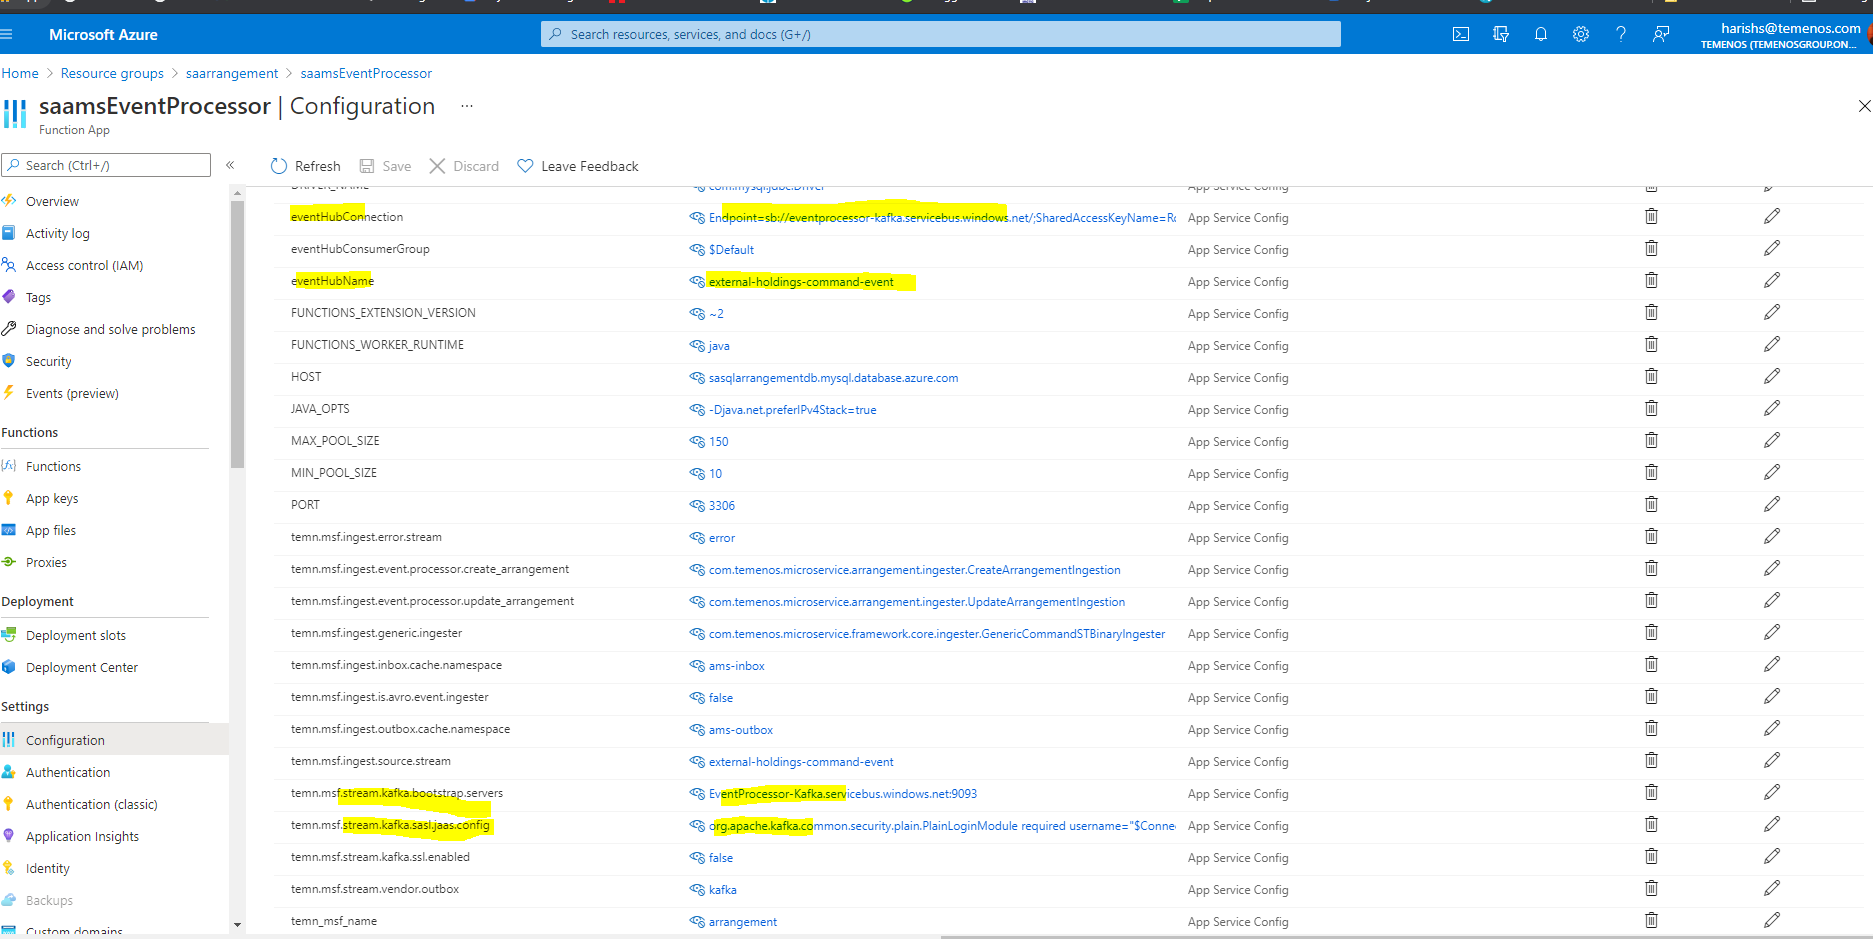Open portal settings gear
The width and height of the screenshot is (1873, 939).
pos(1580,34)
